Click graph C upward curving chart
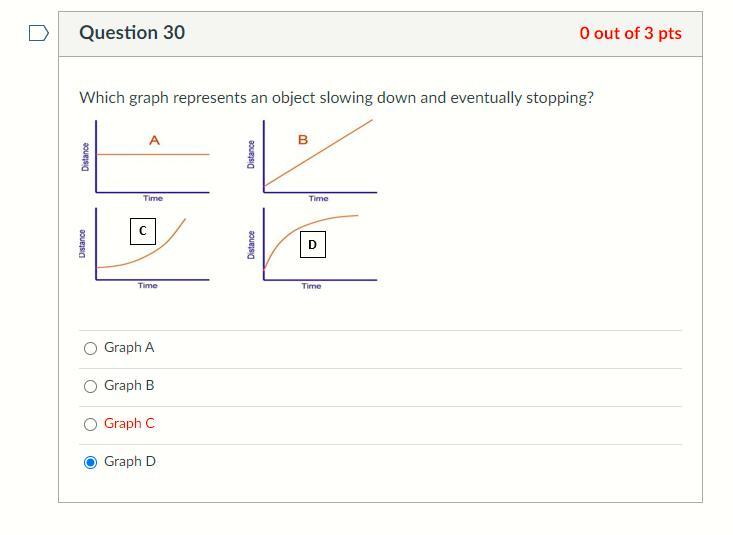This screenshot has height=535, width=733. click(144, 249)
